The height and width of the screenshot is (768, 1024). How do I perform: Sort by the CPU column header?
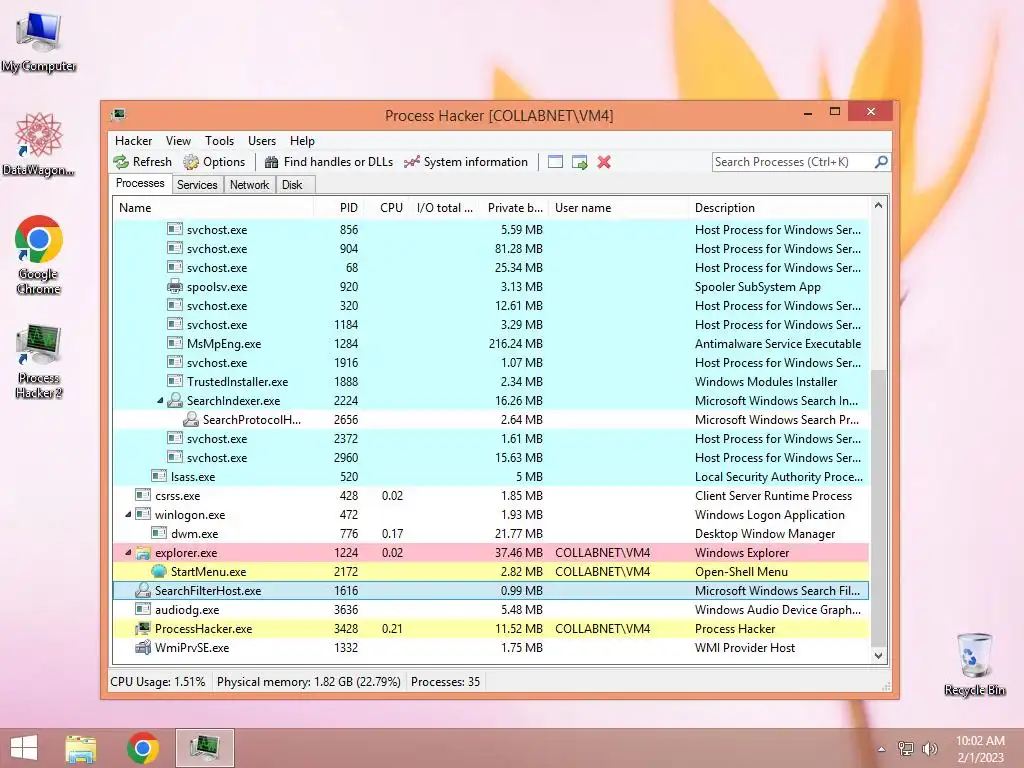click(387, 208)
